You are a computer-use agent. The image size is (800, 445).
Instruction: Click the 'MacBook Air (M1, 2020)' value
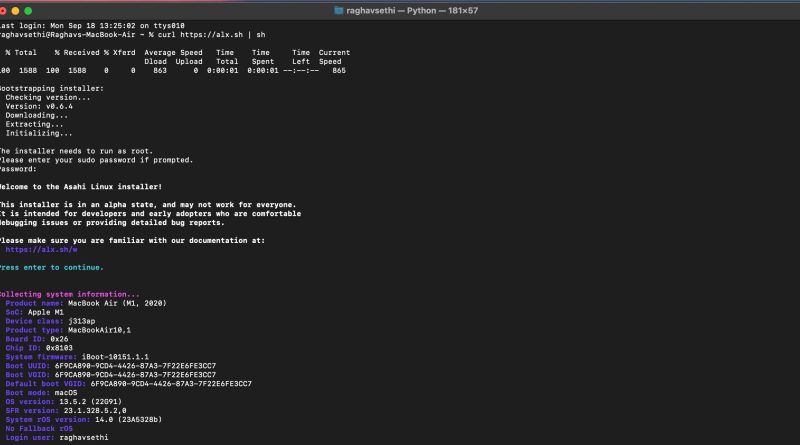(117, 303)
